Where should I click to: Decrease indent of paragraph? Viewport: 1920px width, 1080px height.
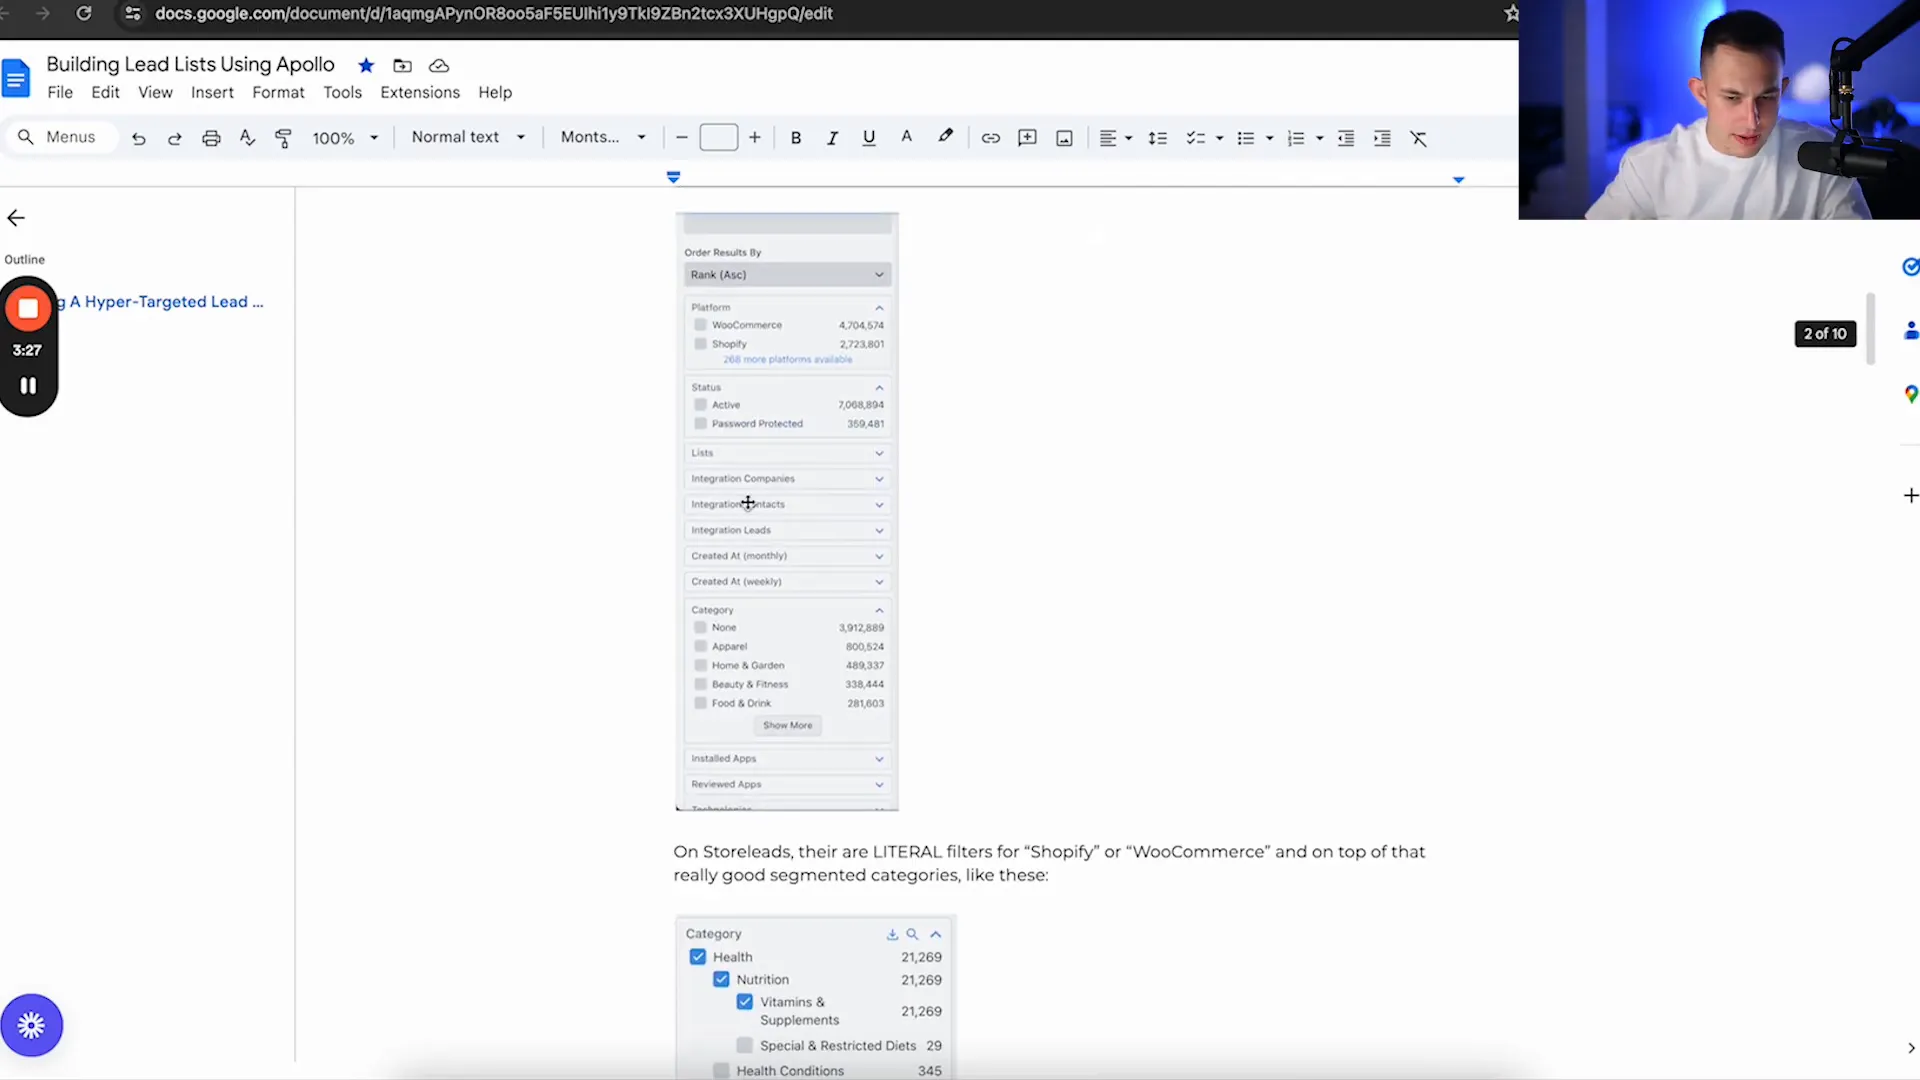[x=1346, y=138]
